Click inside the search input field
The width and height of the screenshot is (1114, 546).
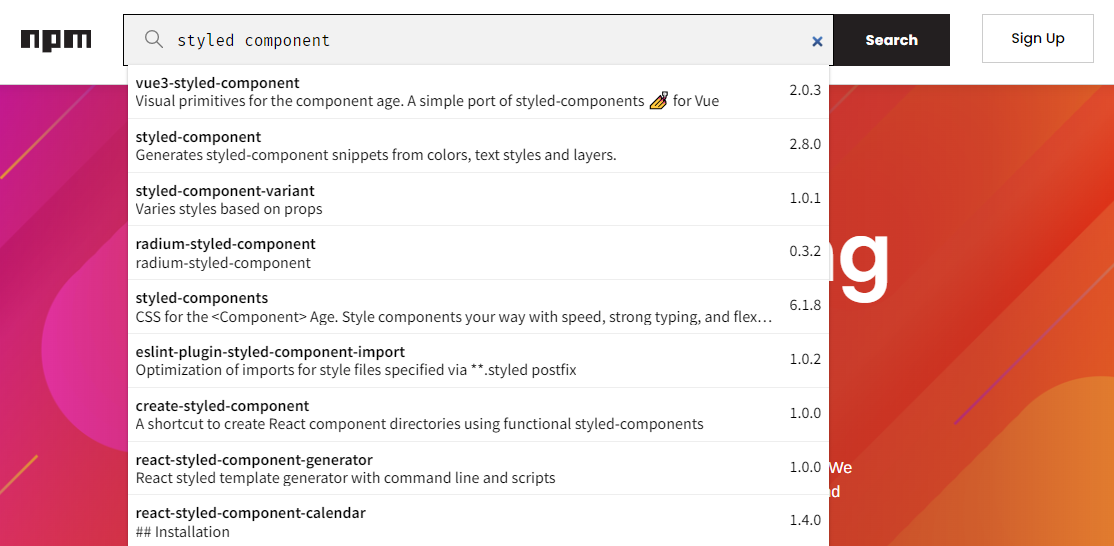pos(480,41)
